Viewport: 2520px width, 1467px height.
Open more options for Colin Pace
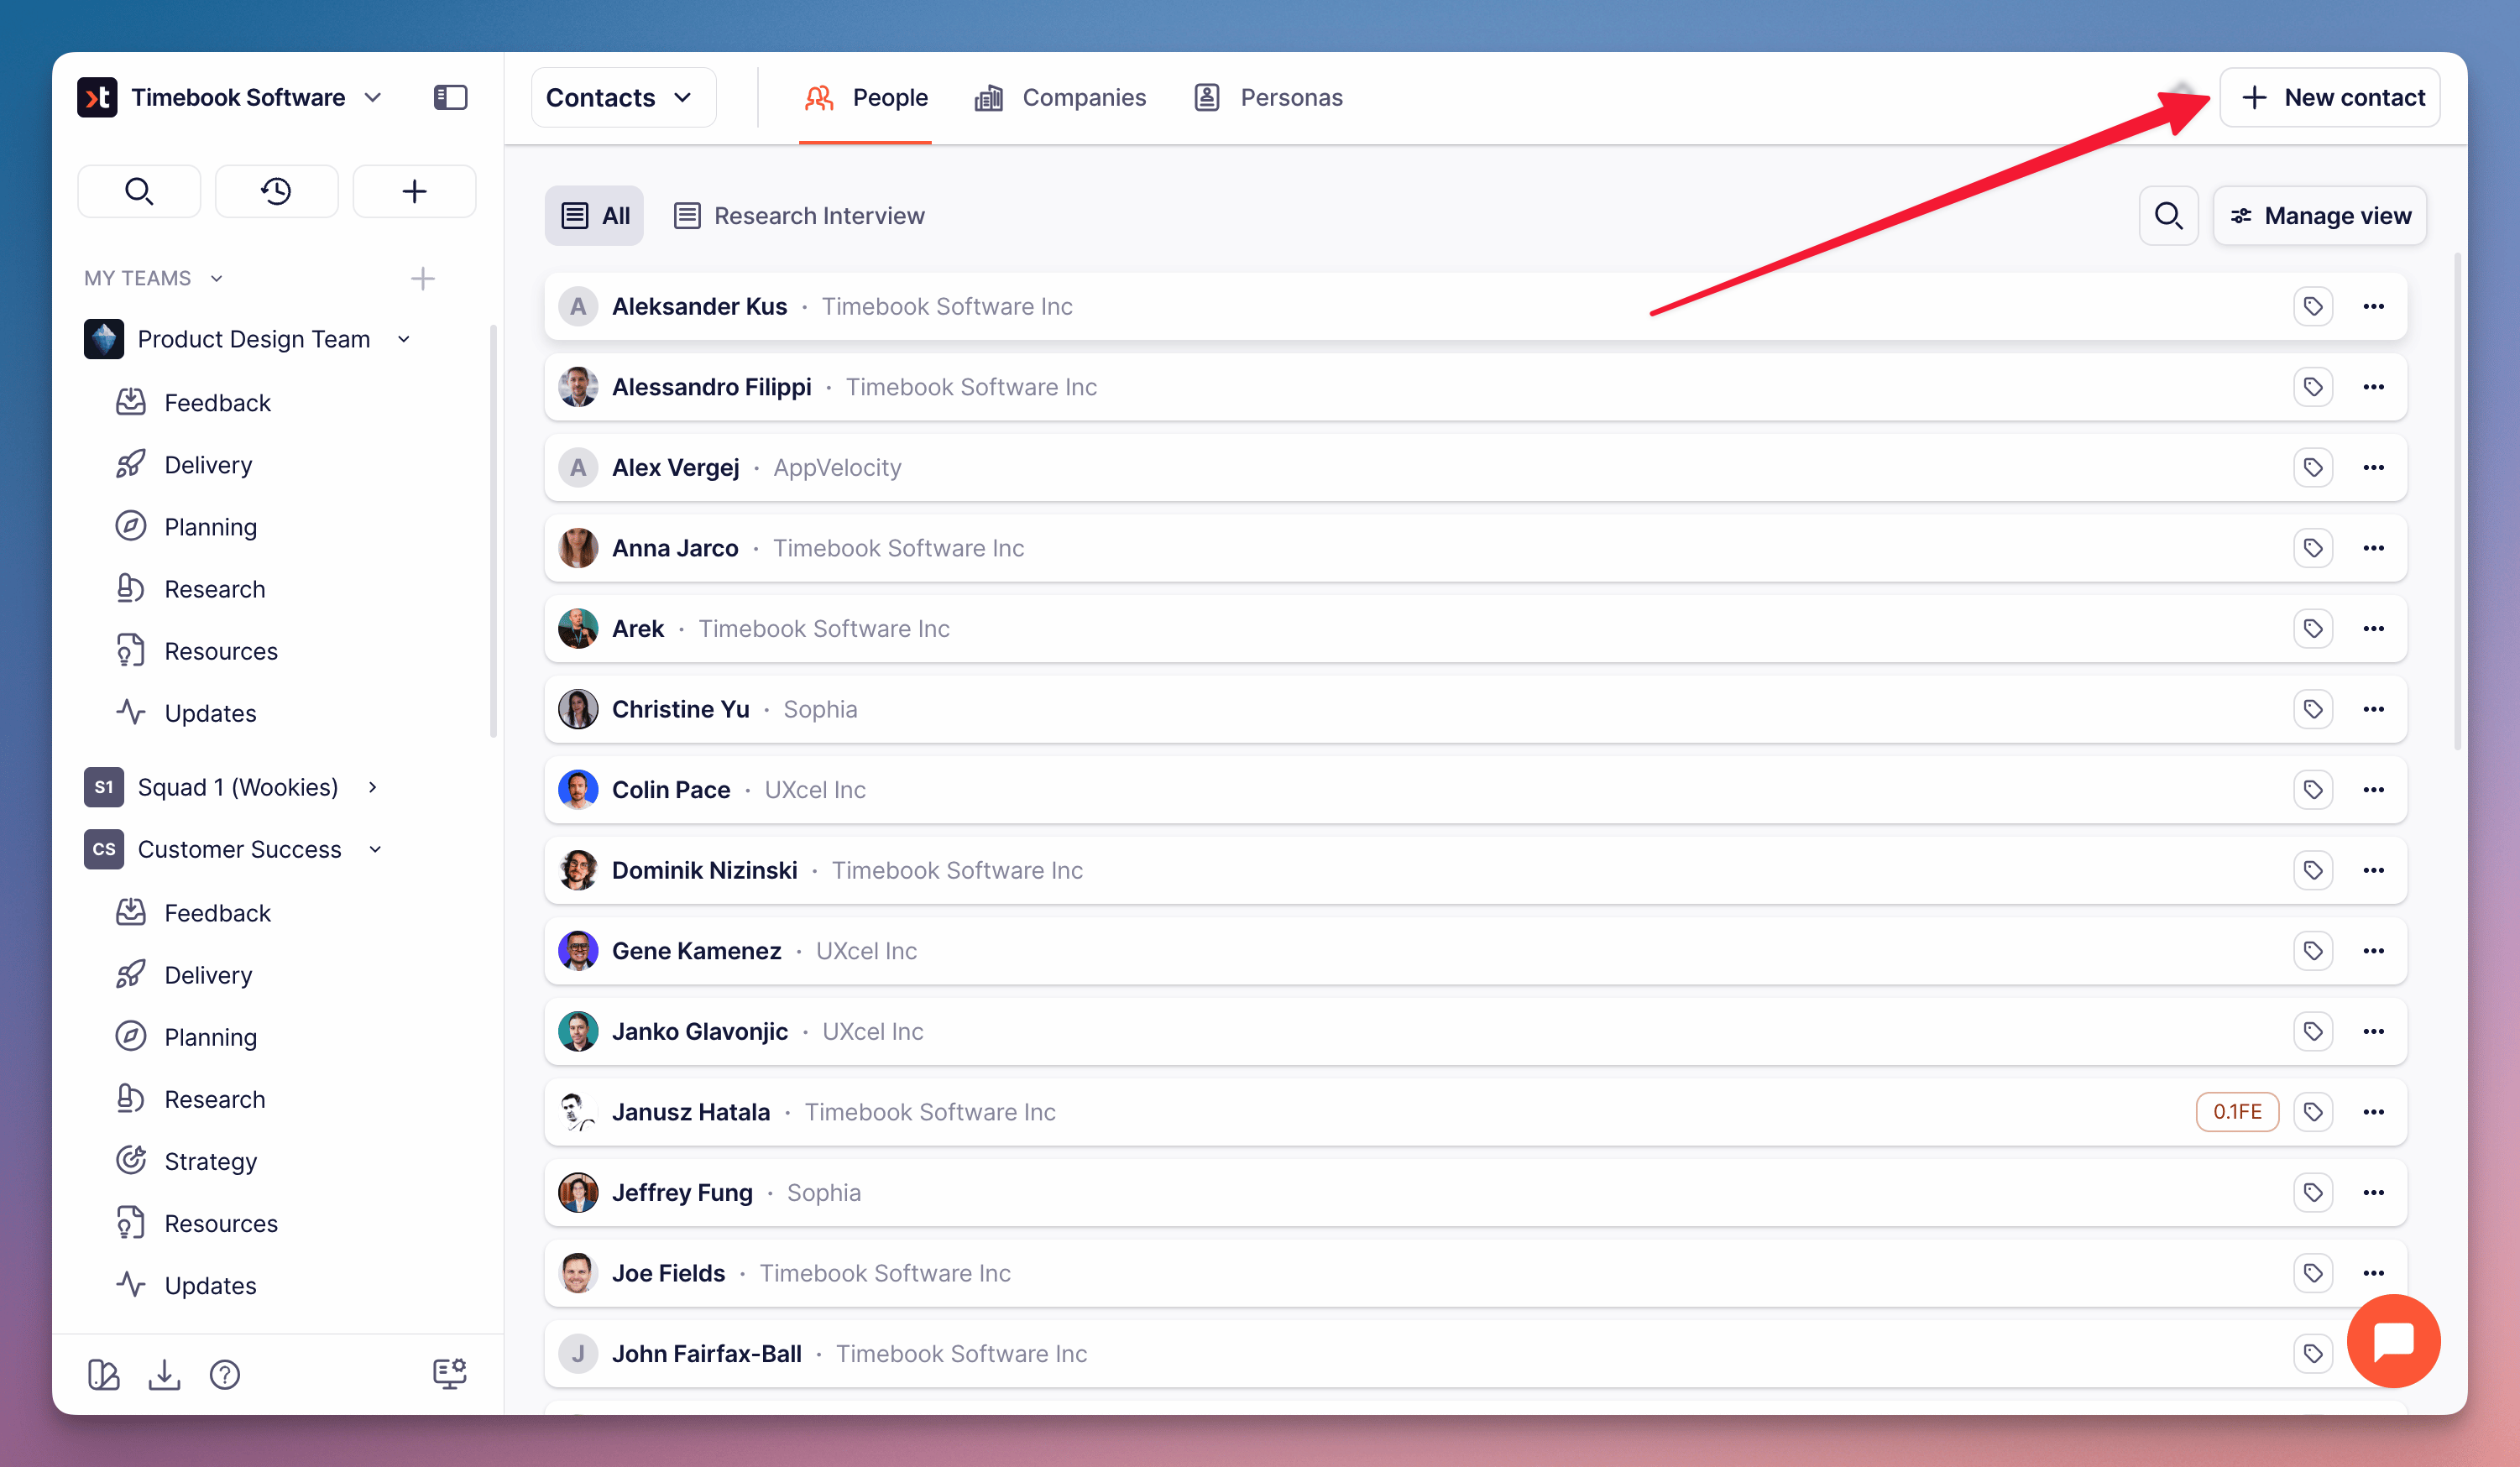coord(2373,790)
